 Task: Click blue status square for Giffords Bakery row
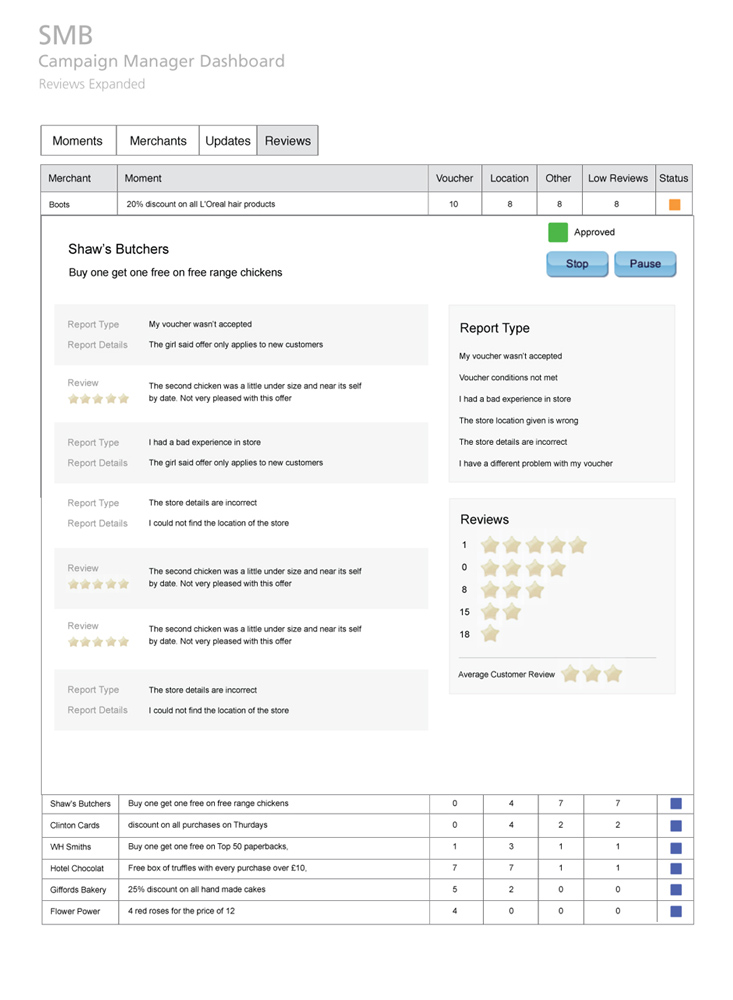point(675,890)
